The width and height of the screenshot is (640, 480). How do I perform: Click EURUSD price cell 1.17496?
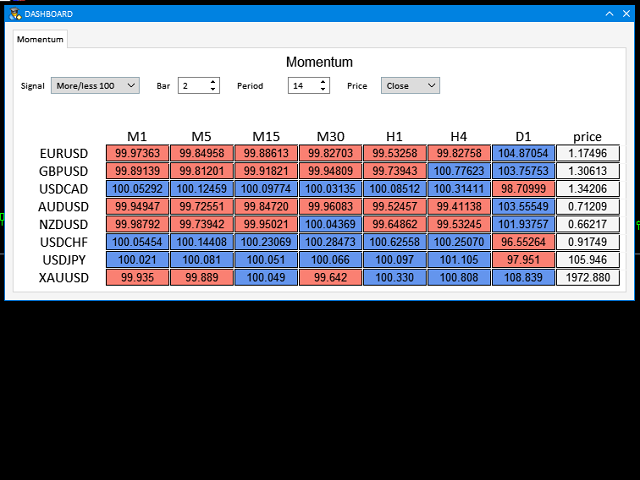pyautogui.click(x=588, y=153)
